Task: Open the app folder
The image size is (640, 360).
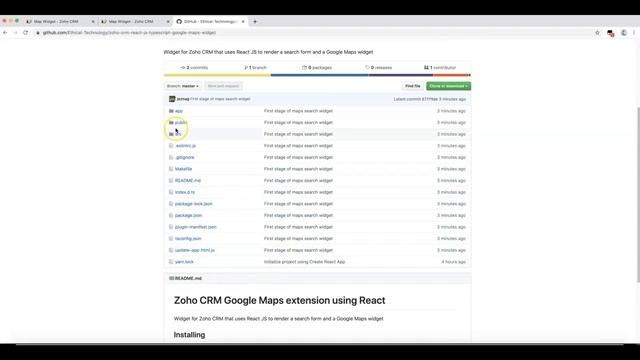Action: pyautogui.click(x=179, y=111)
